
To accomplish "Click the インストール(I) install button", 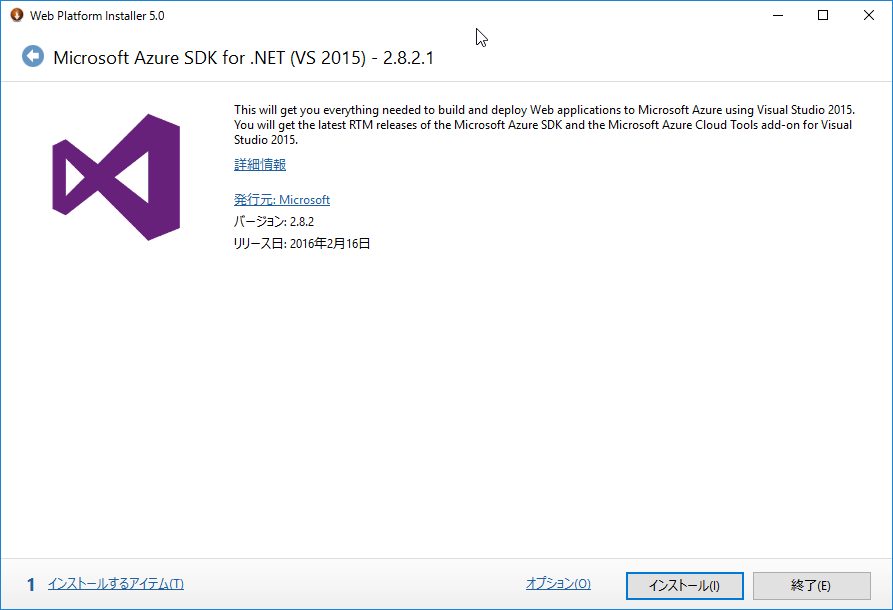I will pos(685,586).
